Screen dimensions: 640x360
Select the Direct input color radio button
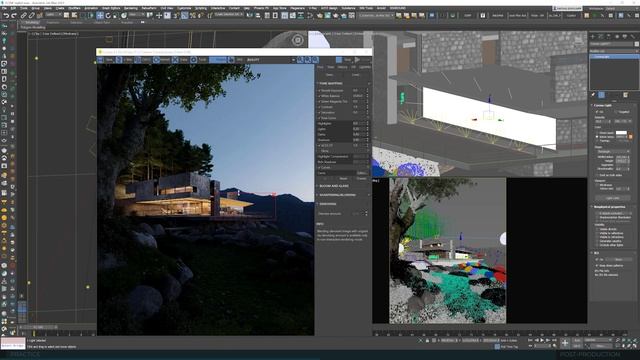597,133
